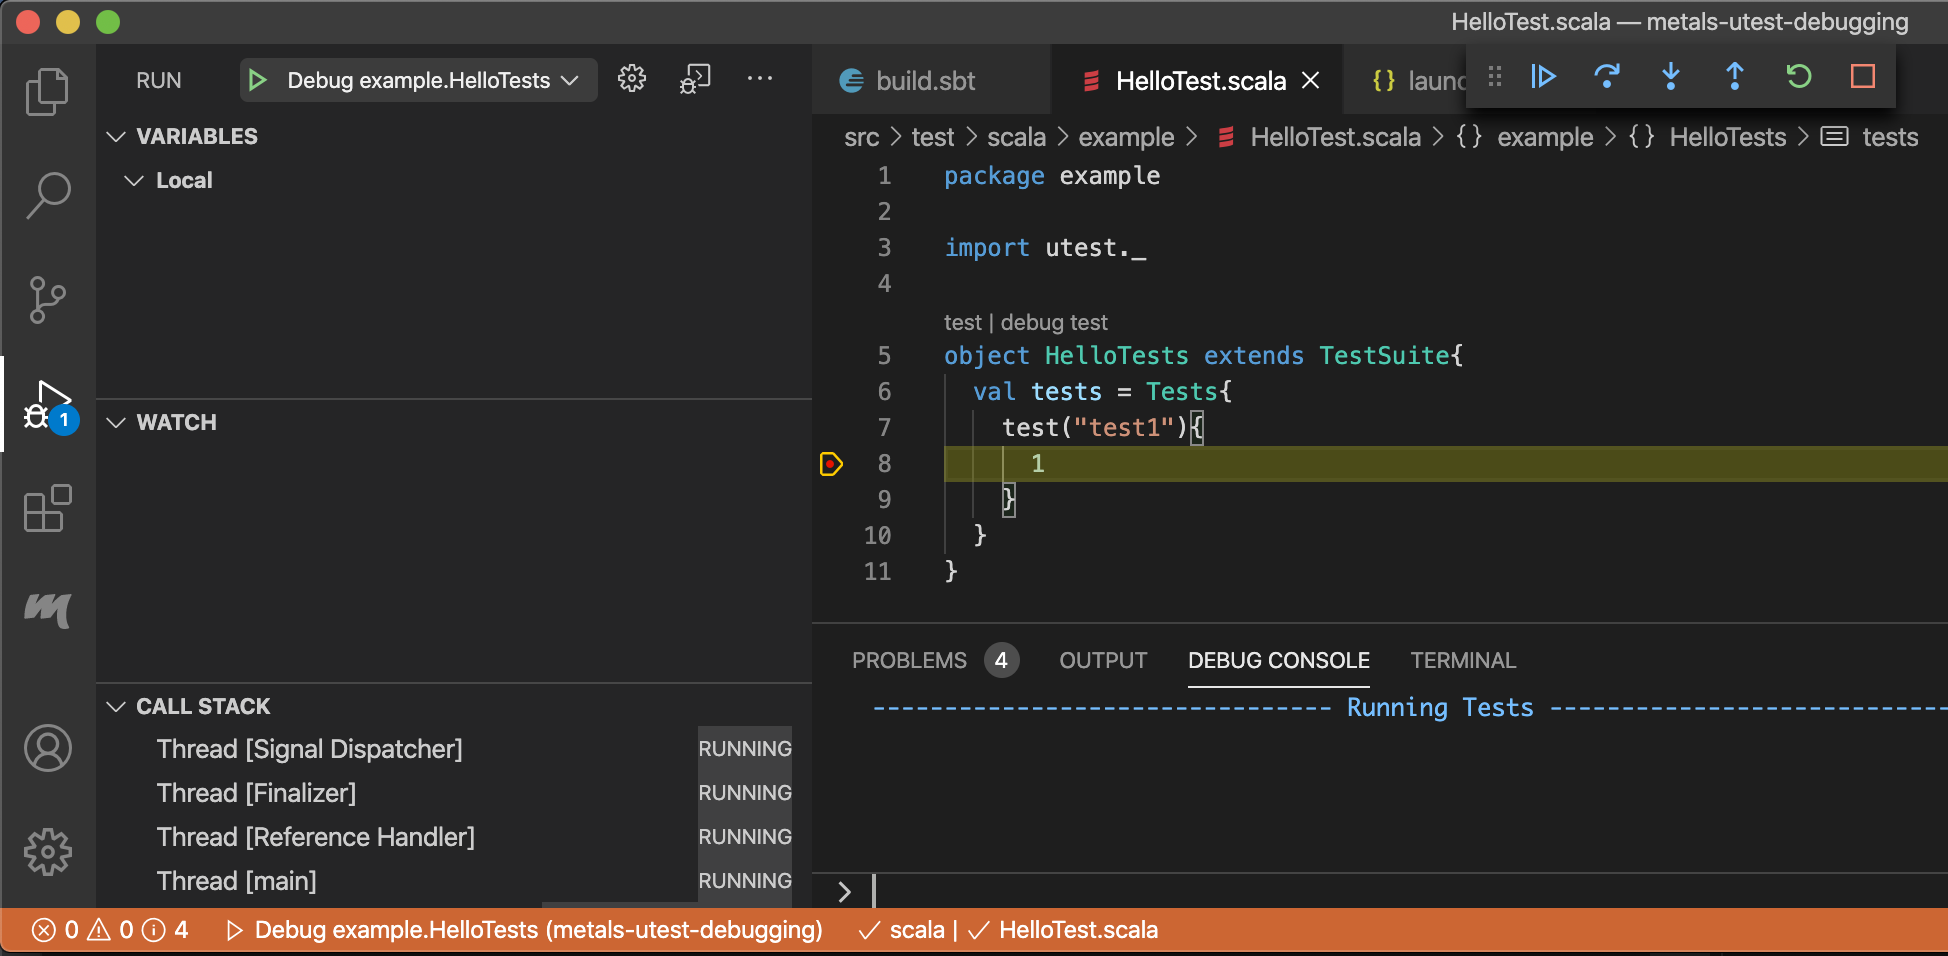Toggle the breakpoint on line 8

point(831,464)
